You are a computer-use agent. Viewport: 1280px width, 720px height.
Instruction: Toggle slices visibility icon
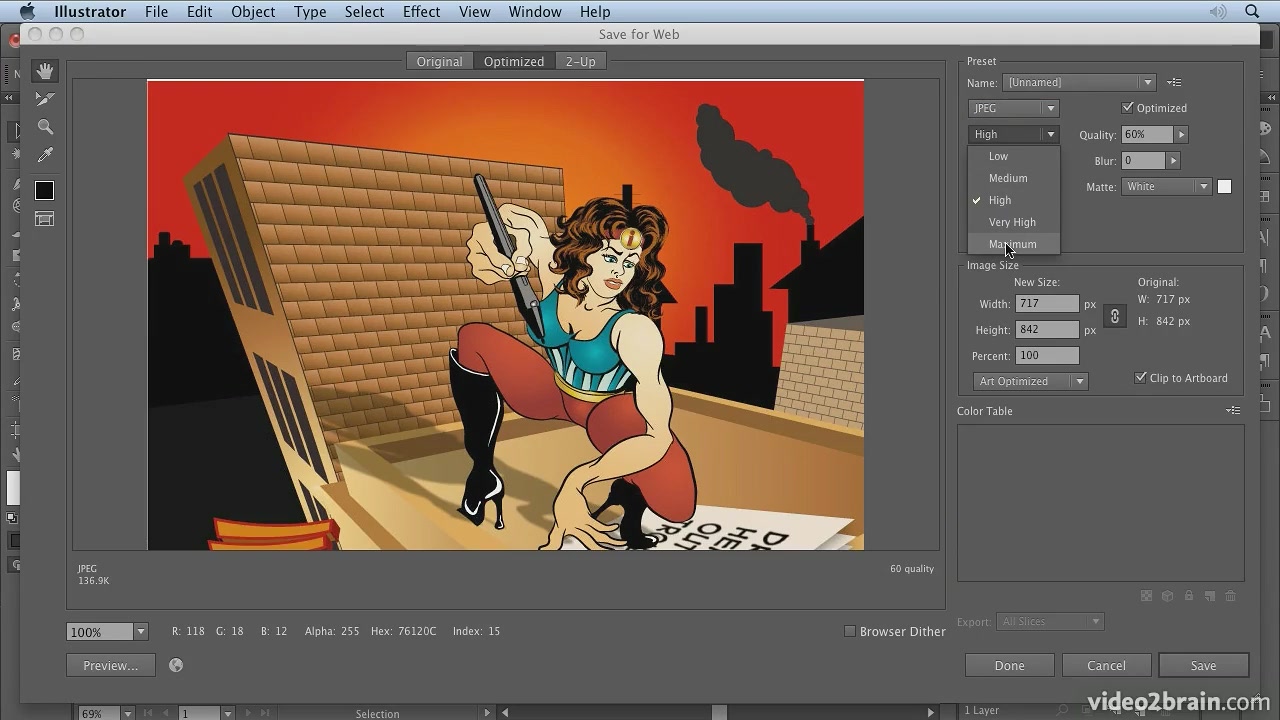point(44,219)
